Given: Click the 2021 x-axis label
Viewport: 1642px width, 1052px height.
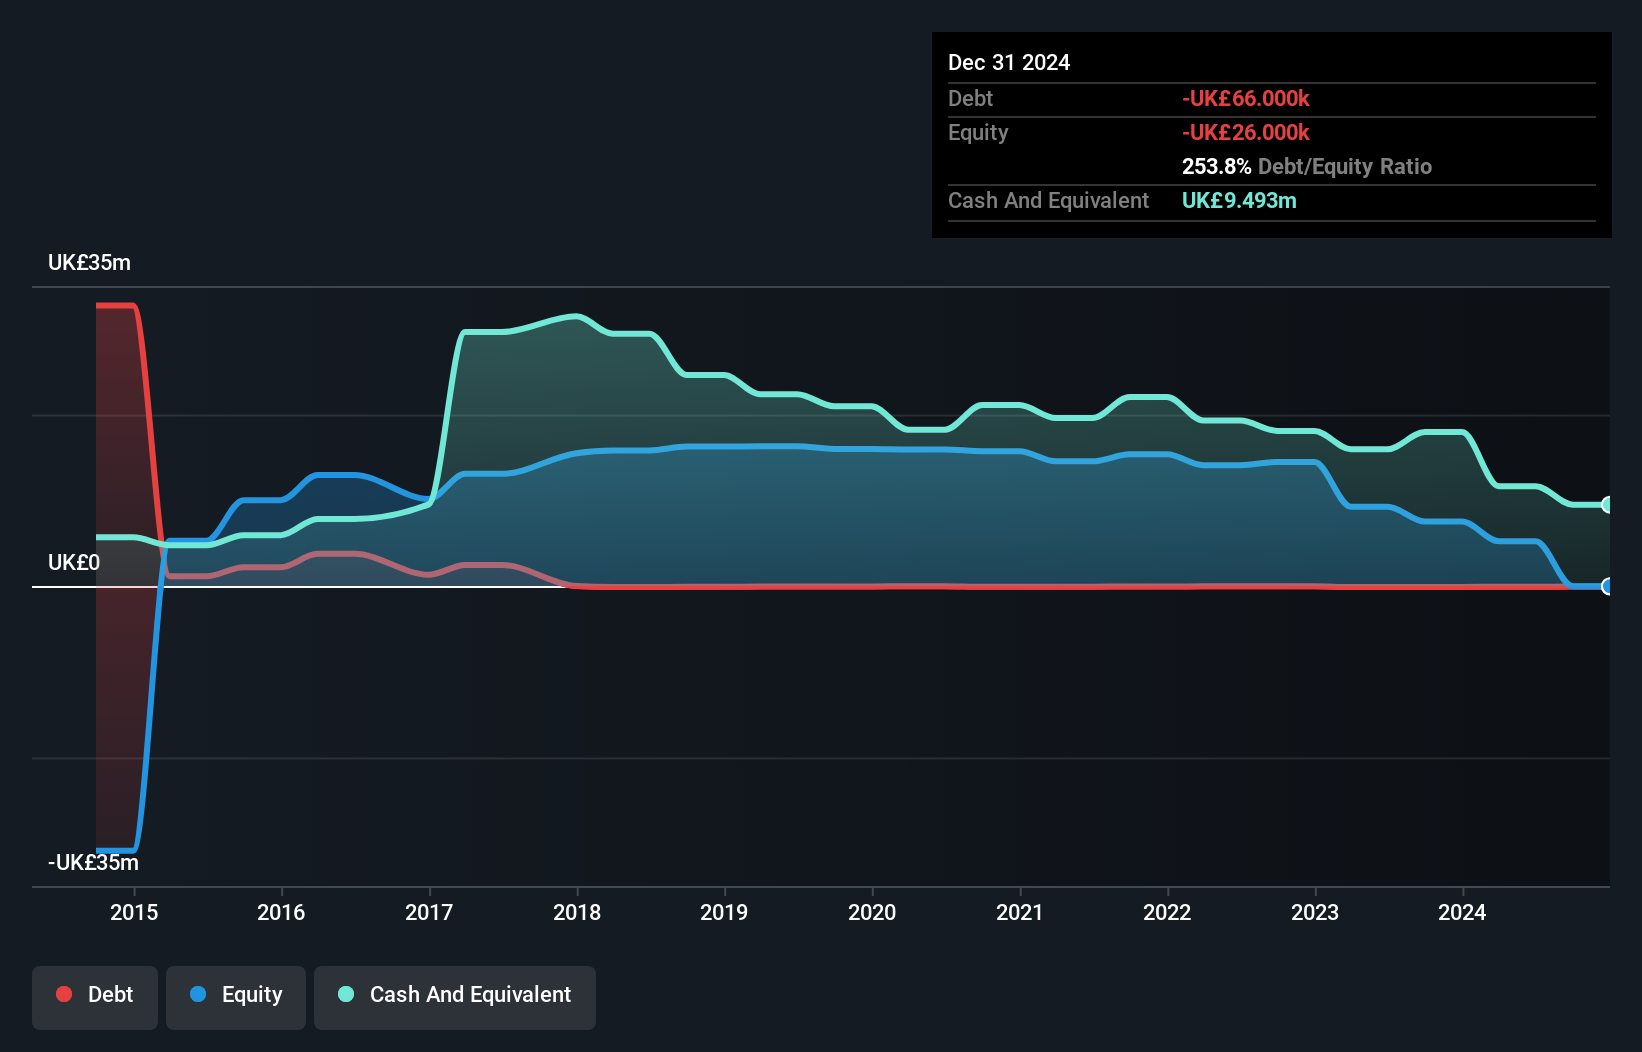Looking at the screenshot, I should click(1020, 912).
